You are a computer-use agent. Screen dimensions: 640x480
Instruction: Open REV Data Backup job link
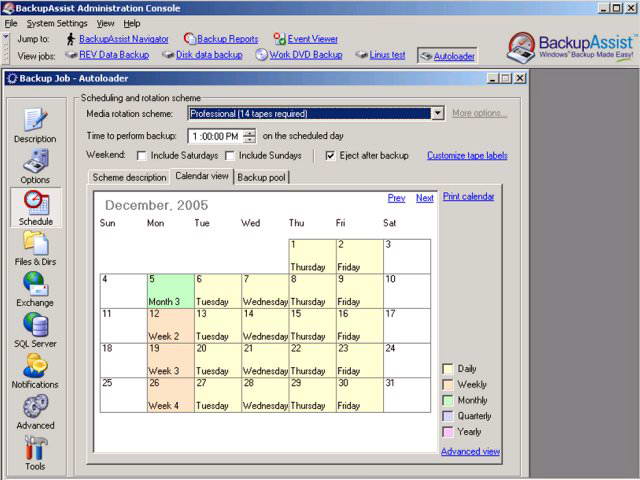tap(114, 55)
